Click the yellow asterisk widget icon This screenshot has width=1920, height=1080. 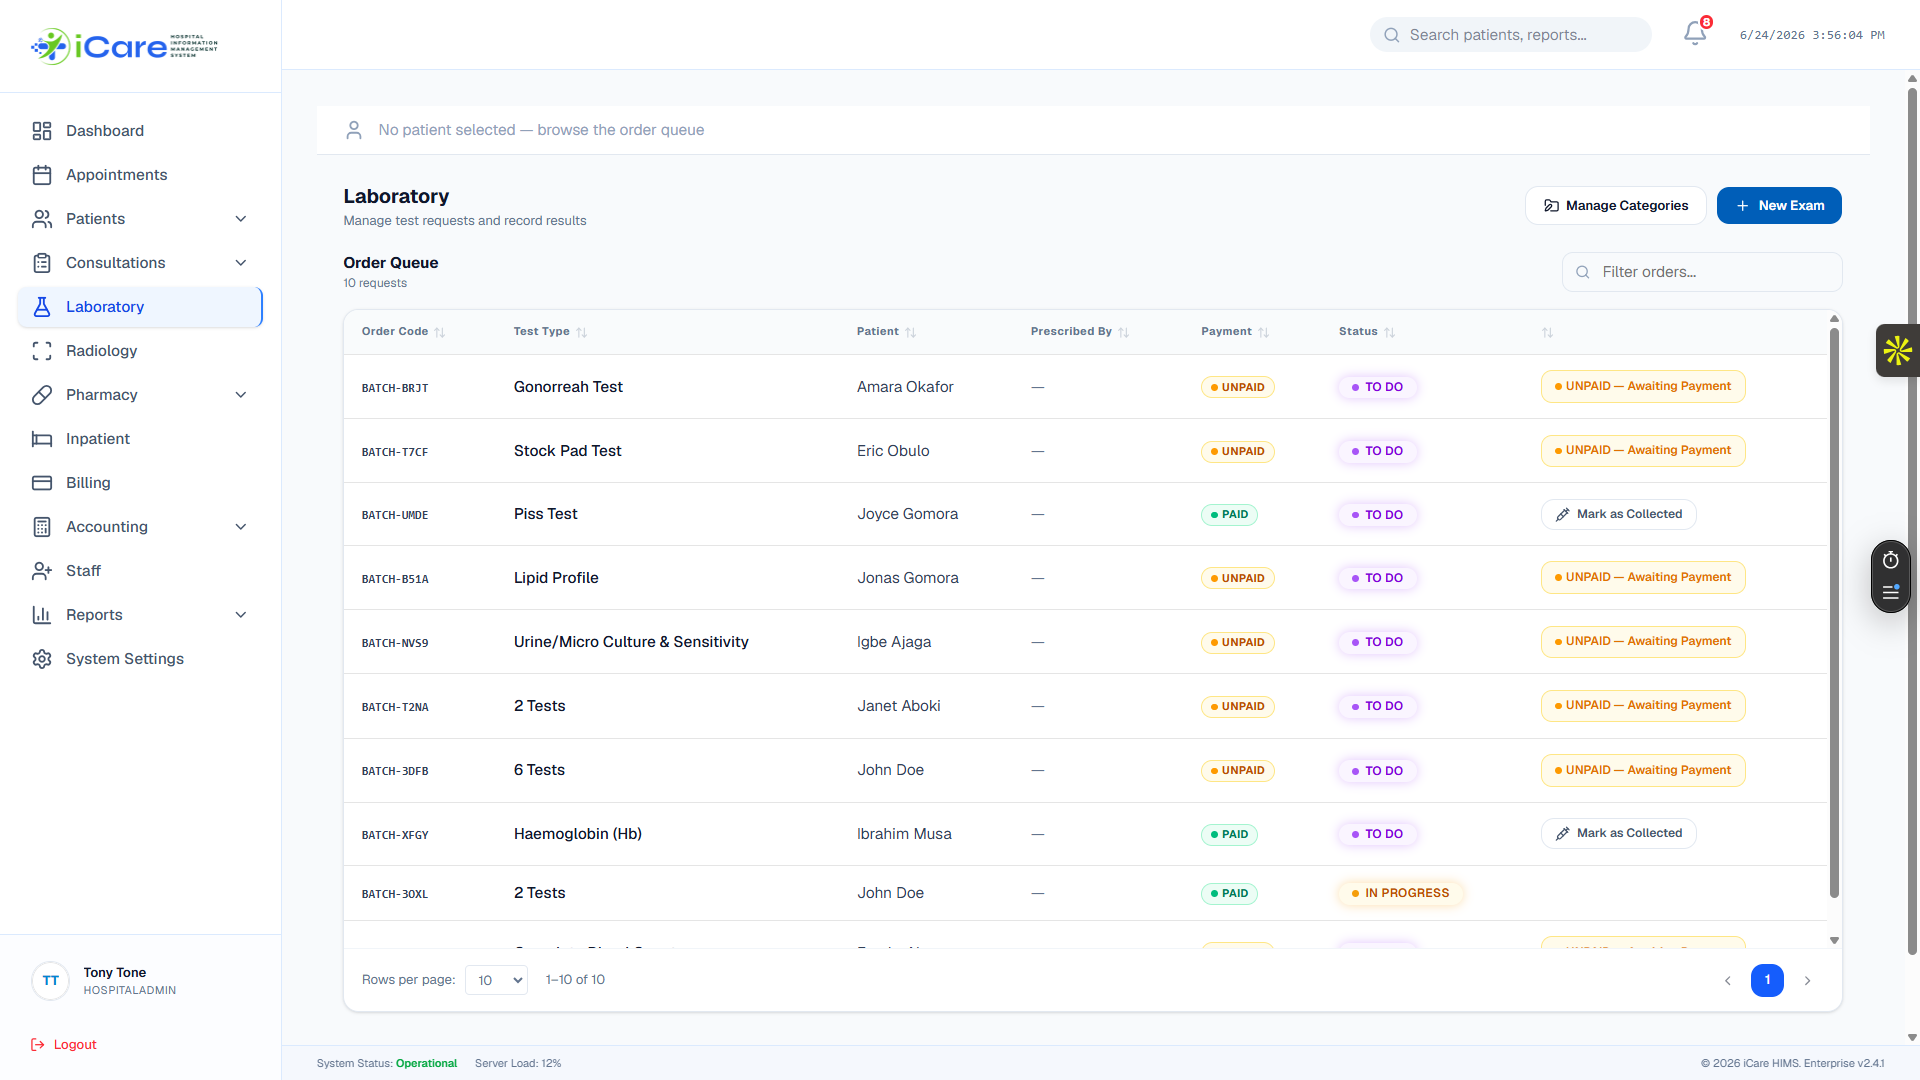pyautogui.click(x=1897, y=351)
